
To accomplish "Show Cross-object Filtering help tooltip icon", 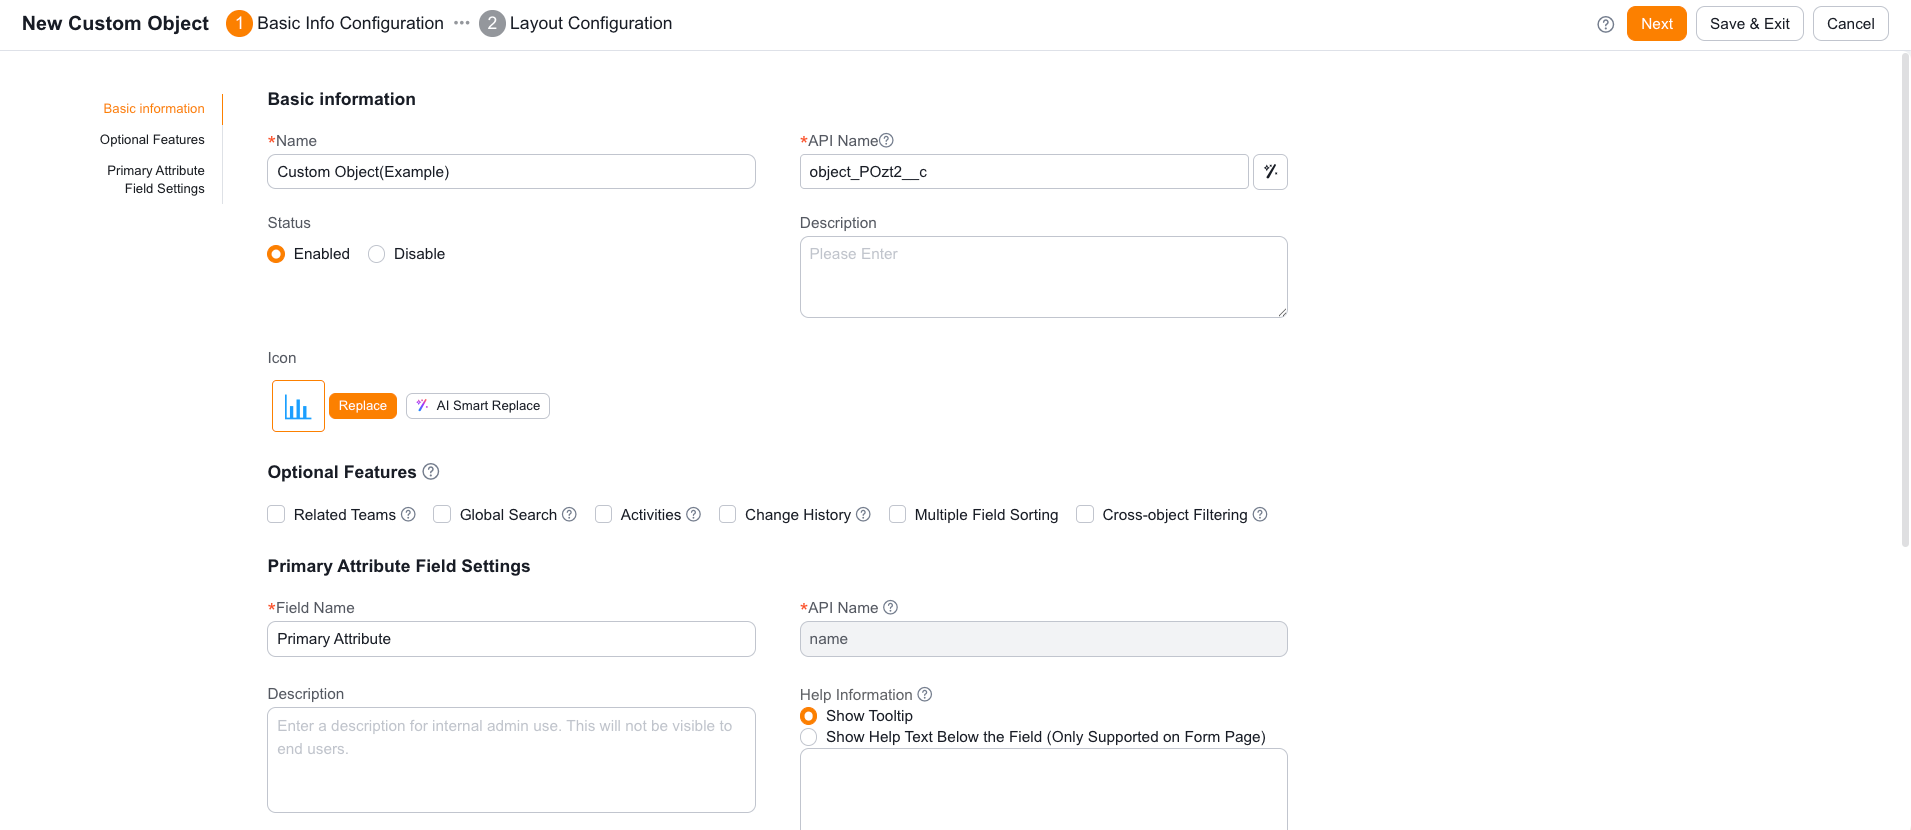I will pos(1260,515).
